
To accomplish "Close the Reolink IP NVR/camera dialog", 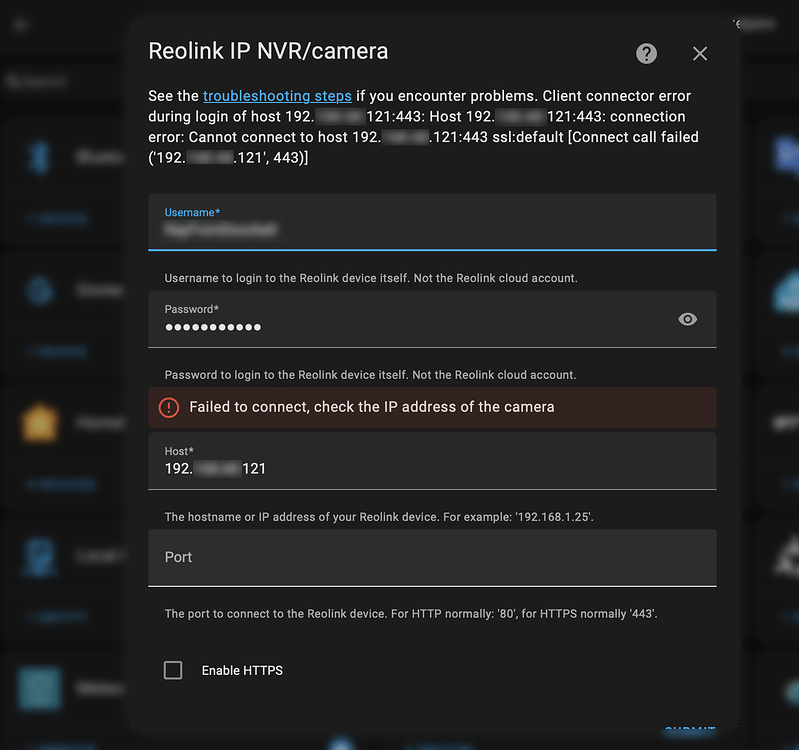I will [700, 54].
